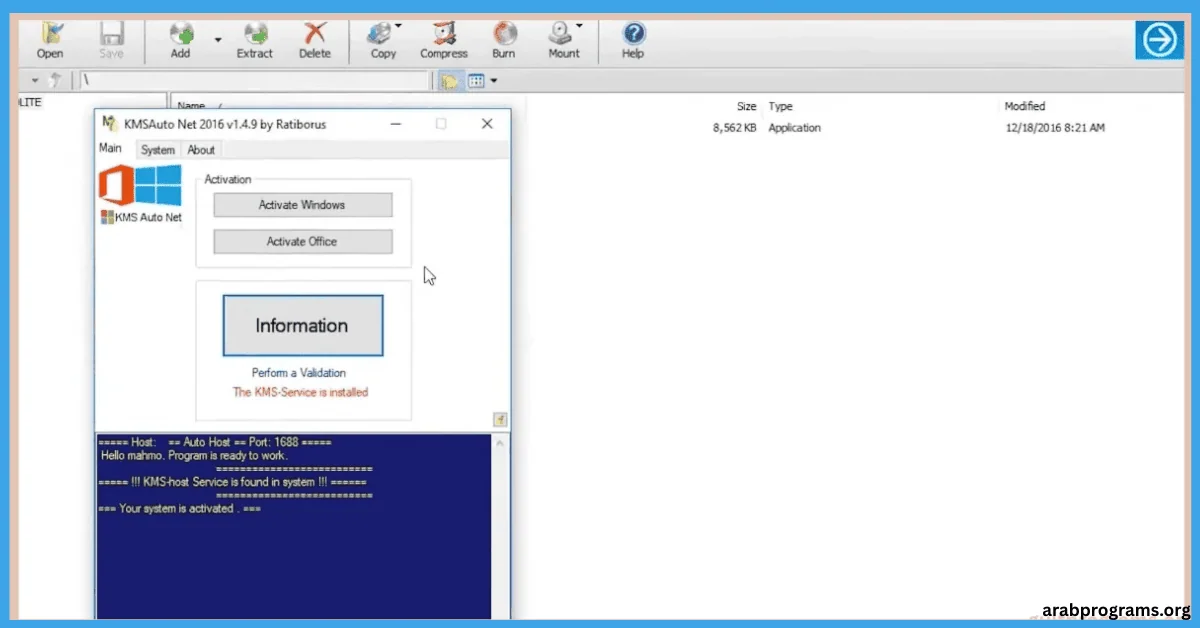
Task: Switch to the System tab in KMSAuto
Action: click(x=158, y=150)
